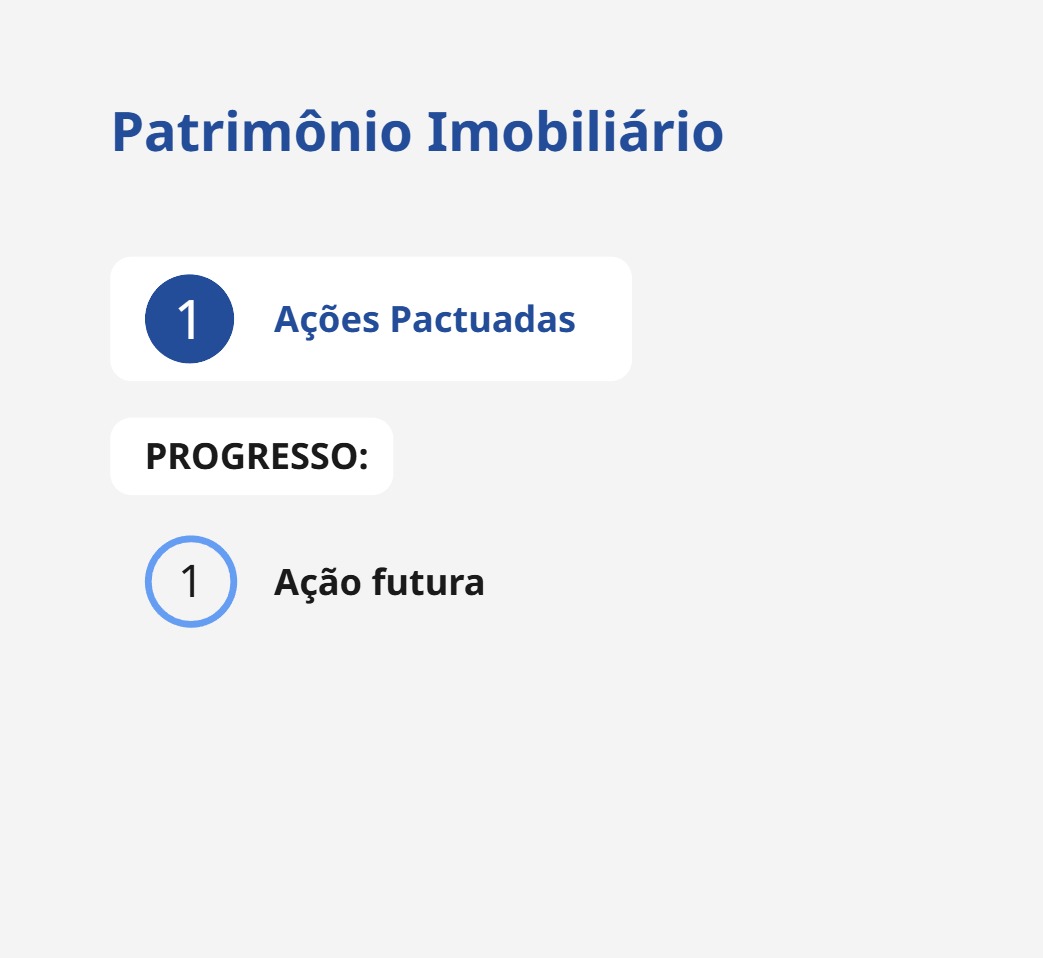Click the outlined light-blue step 1 circle
The height and width of the screenshot is (958, 1043).
click(190, 581)
